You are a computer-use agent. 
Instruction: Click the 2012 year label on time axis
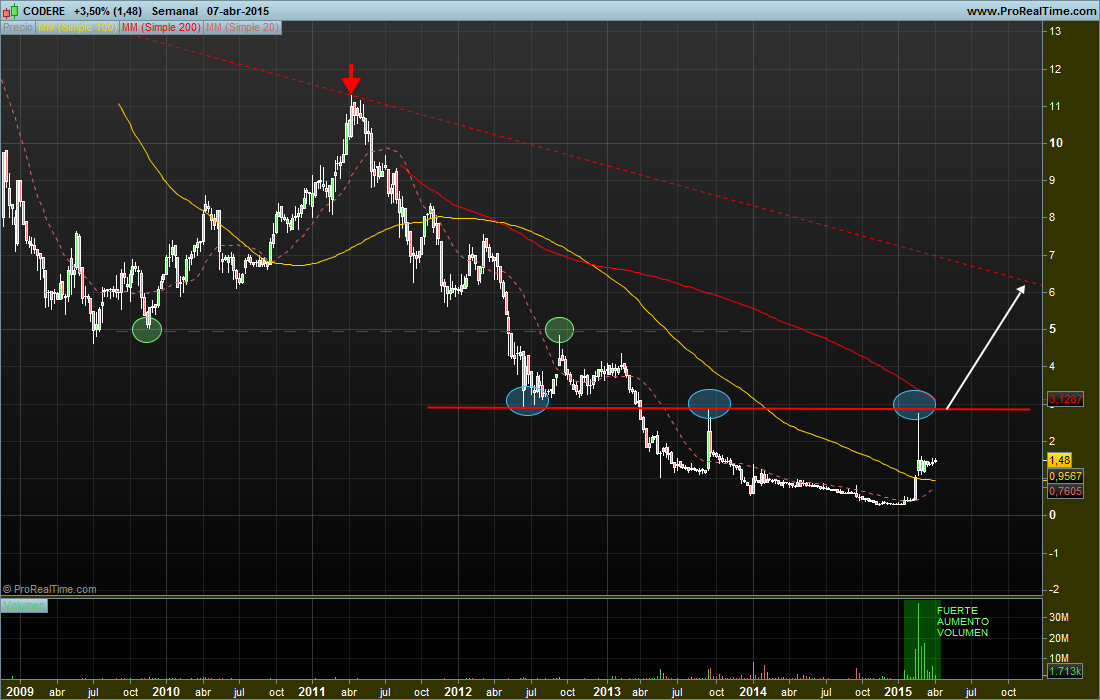[x=458, y=692]
